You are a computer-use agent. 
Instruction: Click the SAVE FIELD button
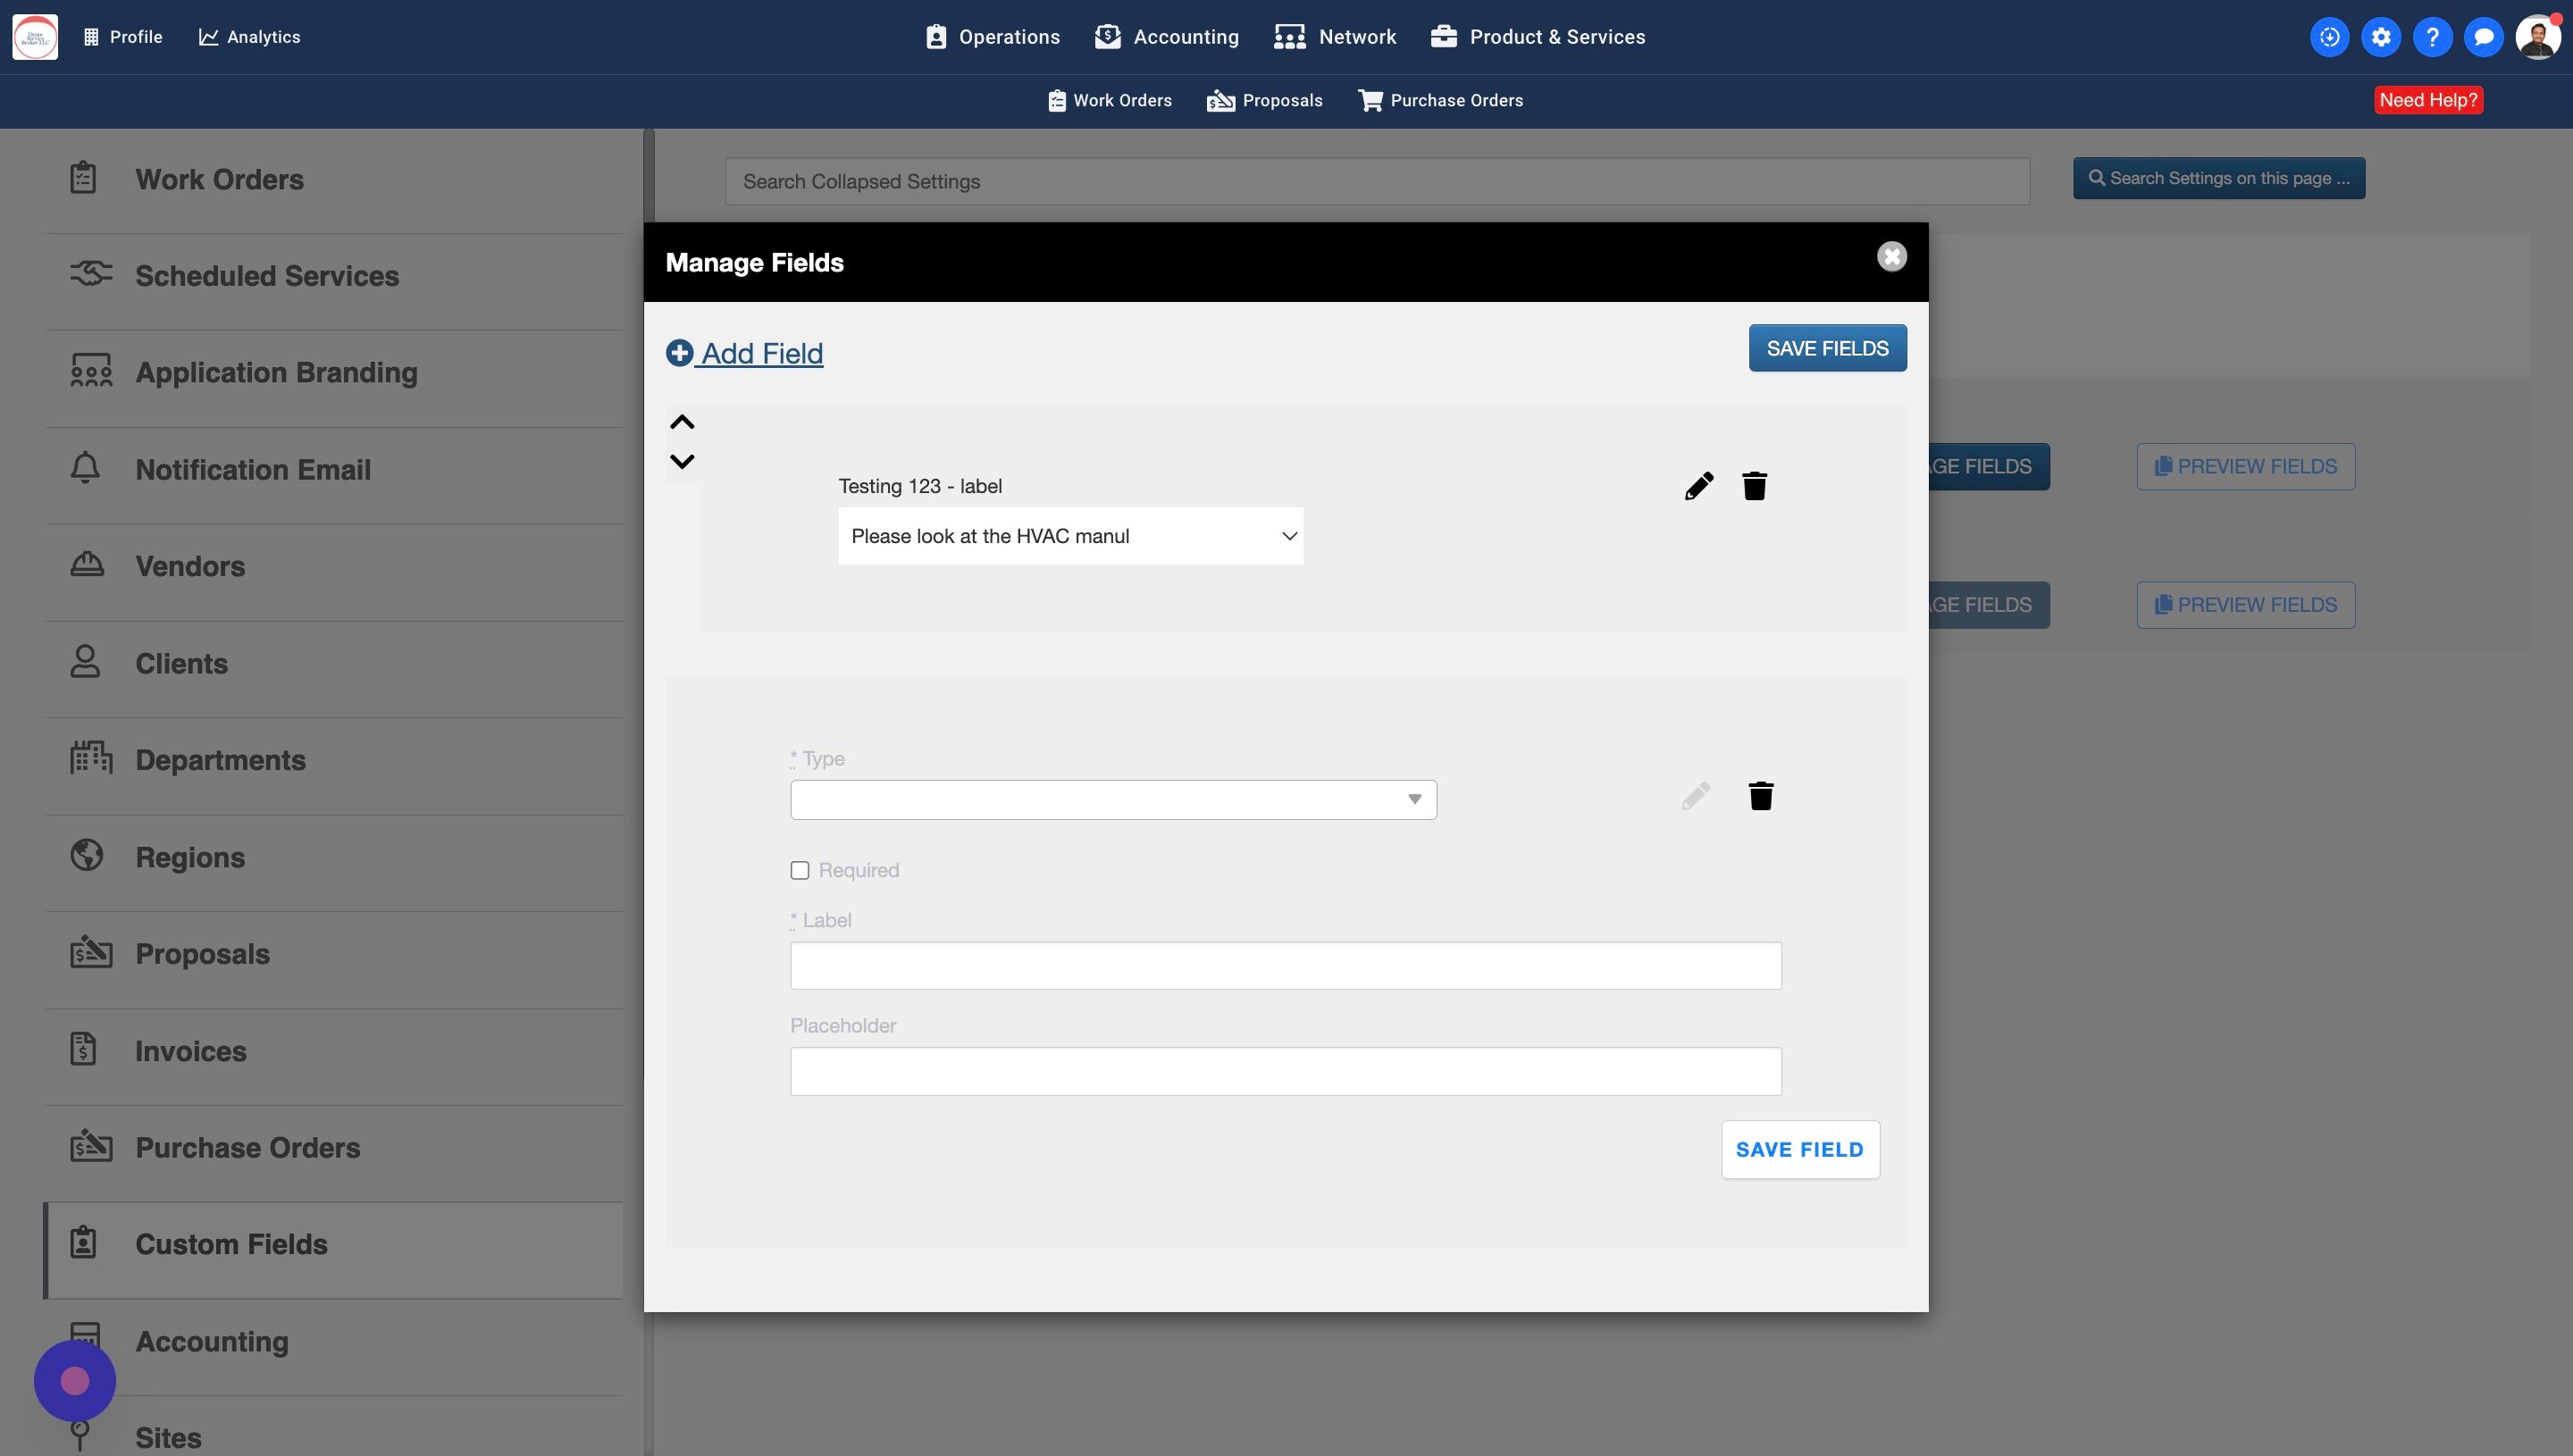1799,1149
